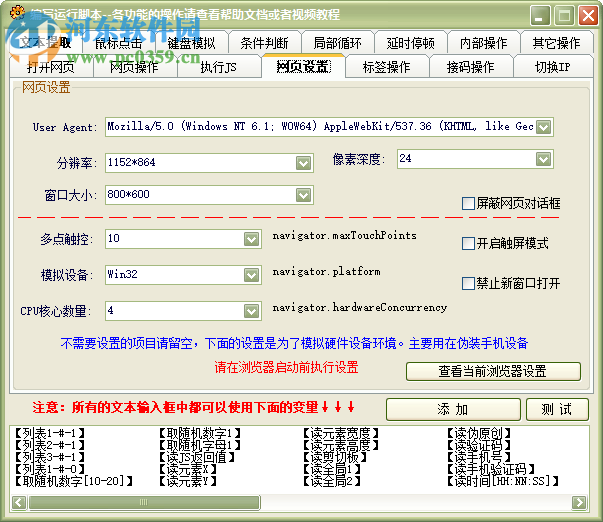Click the 测试 button
The height and width of the screenshot is (522, 603).
pyautogui.click(x=557, y=409)
